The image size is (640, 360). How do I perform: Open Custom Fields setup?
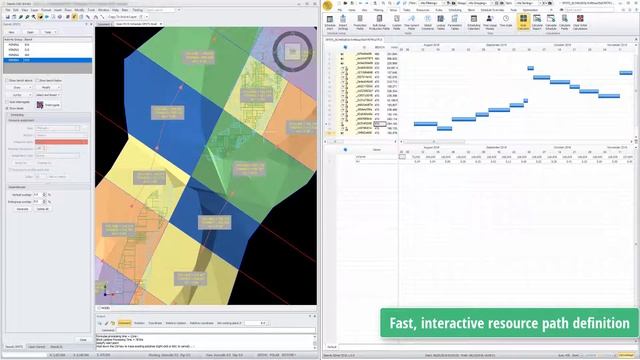[x=397, y=22]
